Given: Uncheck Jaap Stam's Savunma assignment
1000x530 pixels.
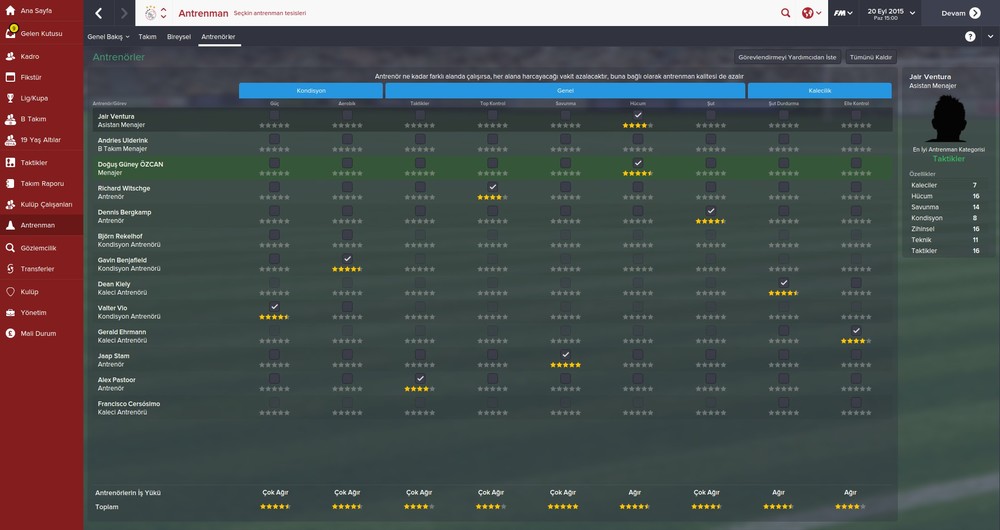Looking at the screenshot, I should click(x=566, y=355).
